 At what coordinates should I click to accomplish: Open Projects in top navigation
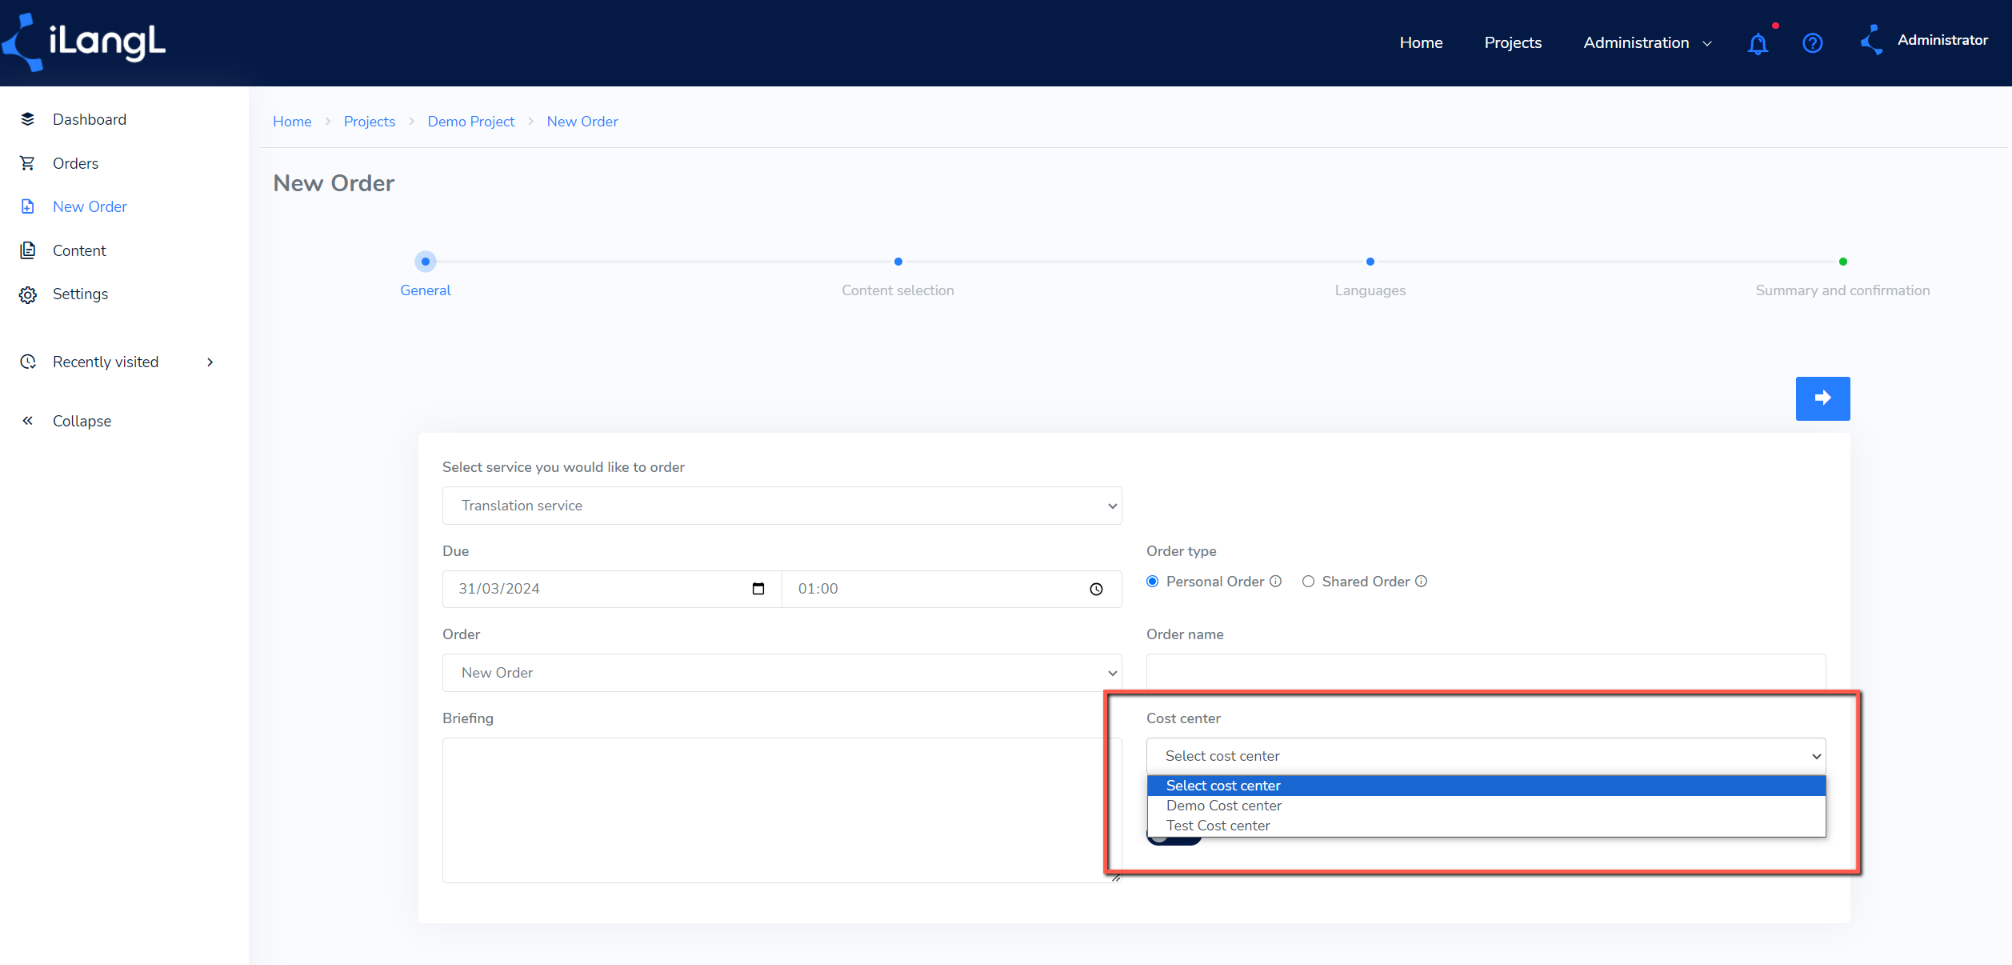1512,43
